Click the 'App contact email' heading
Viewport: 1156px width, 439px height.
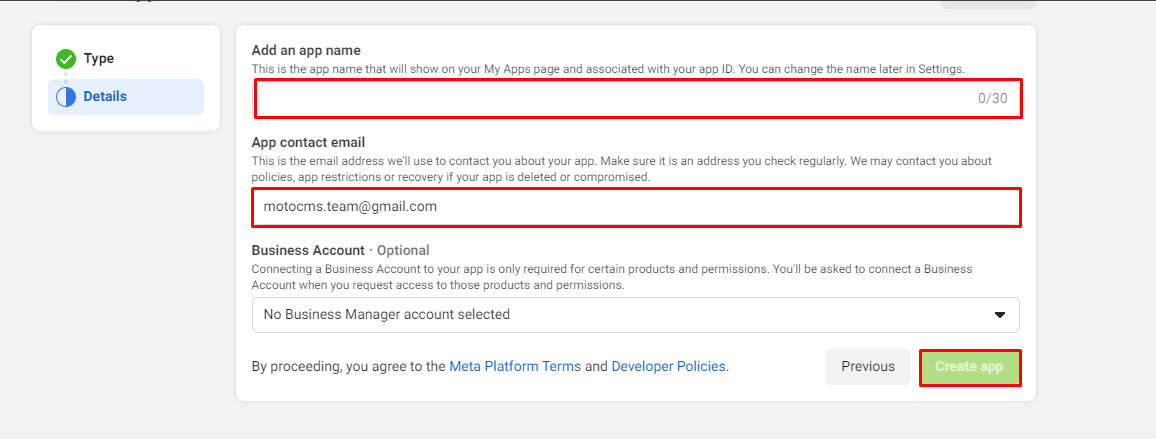coord(308,142)
